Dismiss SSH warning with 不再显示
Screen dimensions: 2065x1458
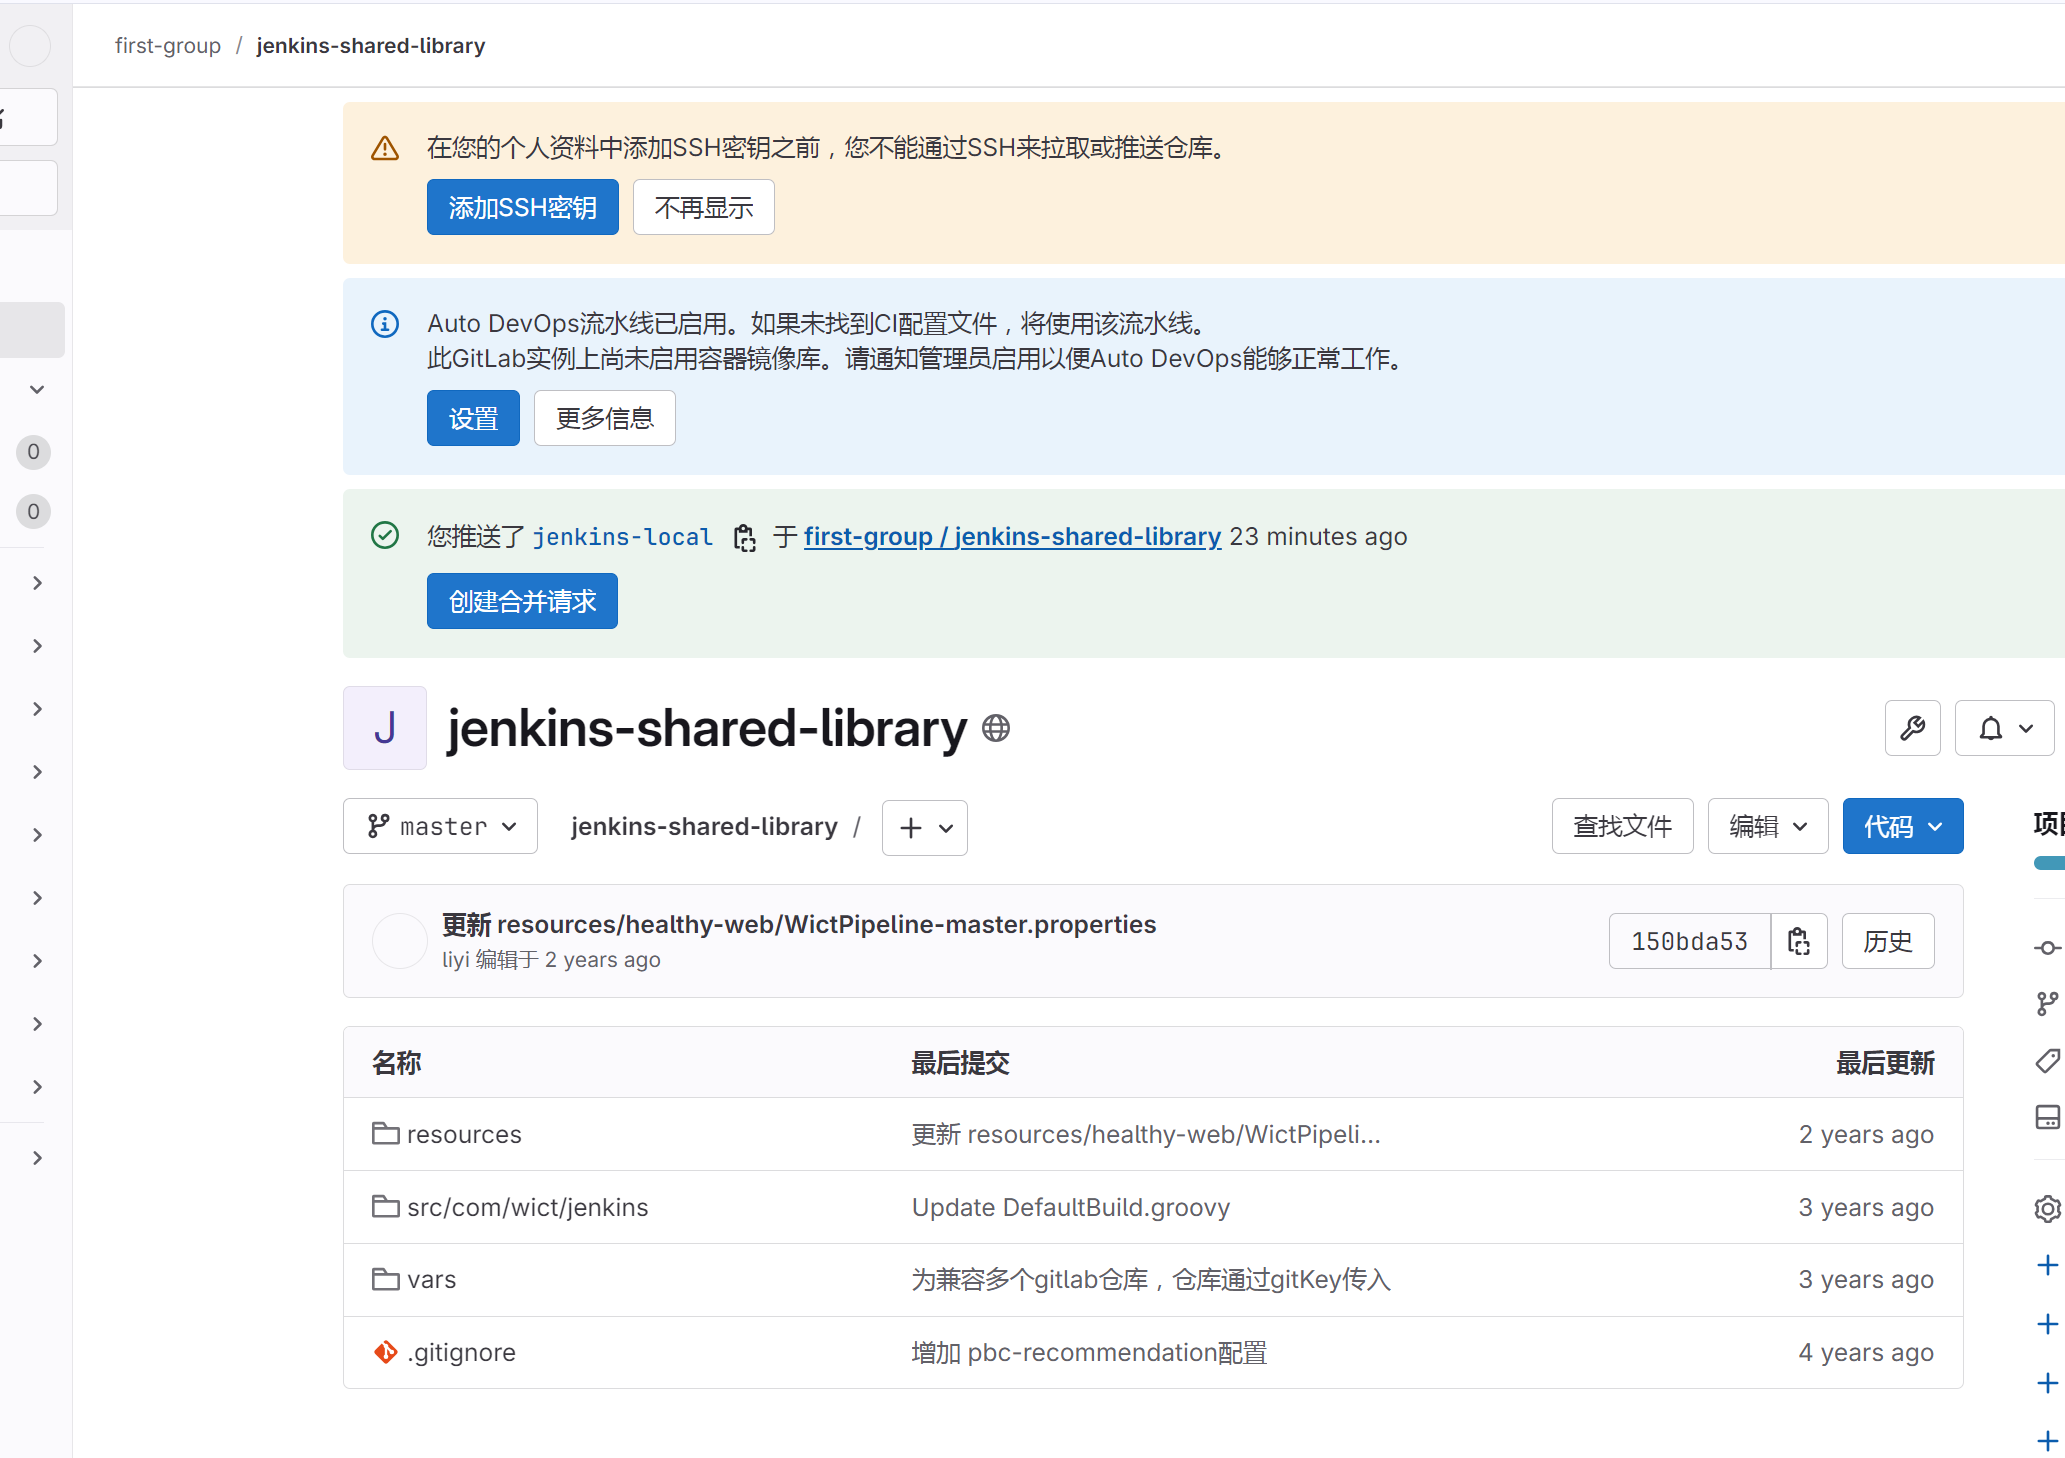click(703, 207)
